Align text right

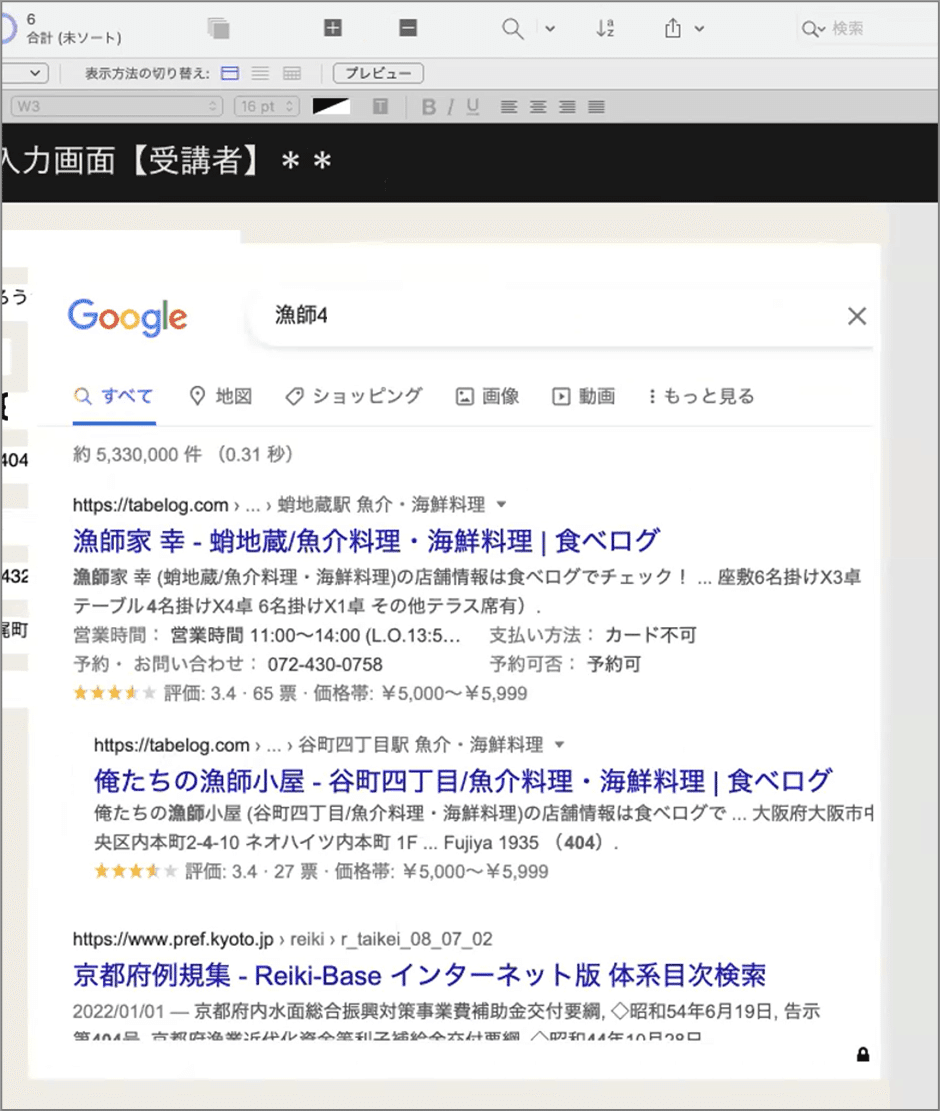pos(567,107)
